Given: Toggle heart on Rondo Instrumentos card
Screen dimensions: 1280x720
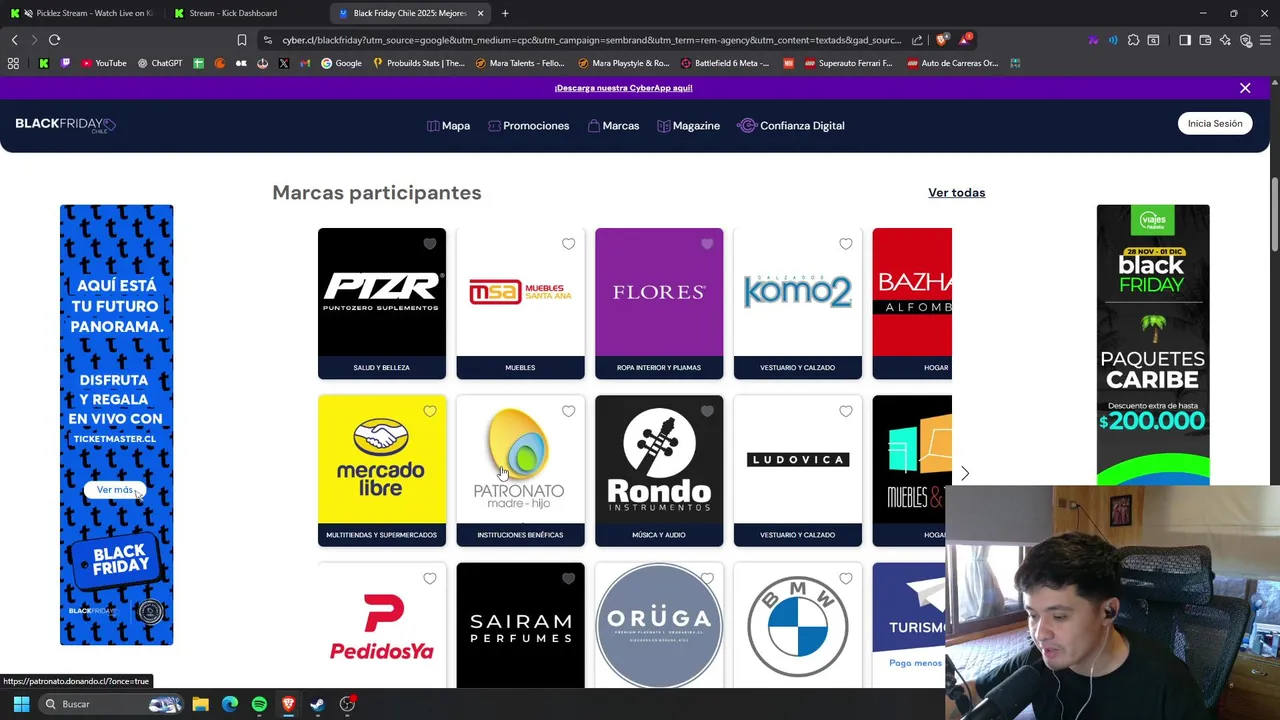Looking at the screenshot, I should tap(707, 411).
